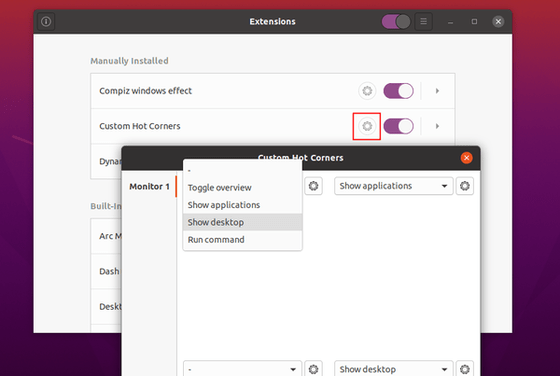Screen dimensions: 560x376
Task: Click the Manually Installed section heading
Action: click(129, 61)
